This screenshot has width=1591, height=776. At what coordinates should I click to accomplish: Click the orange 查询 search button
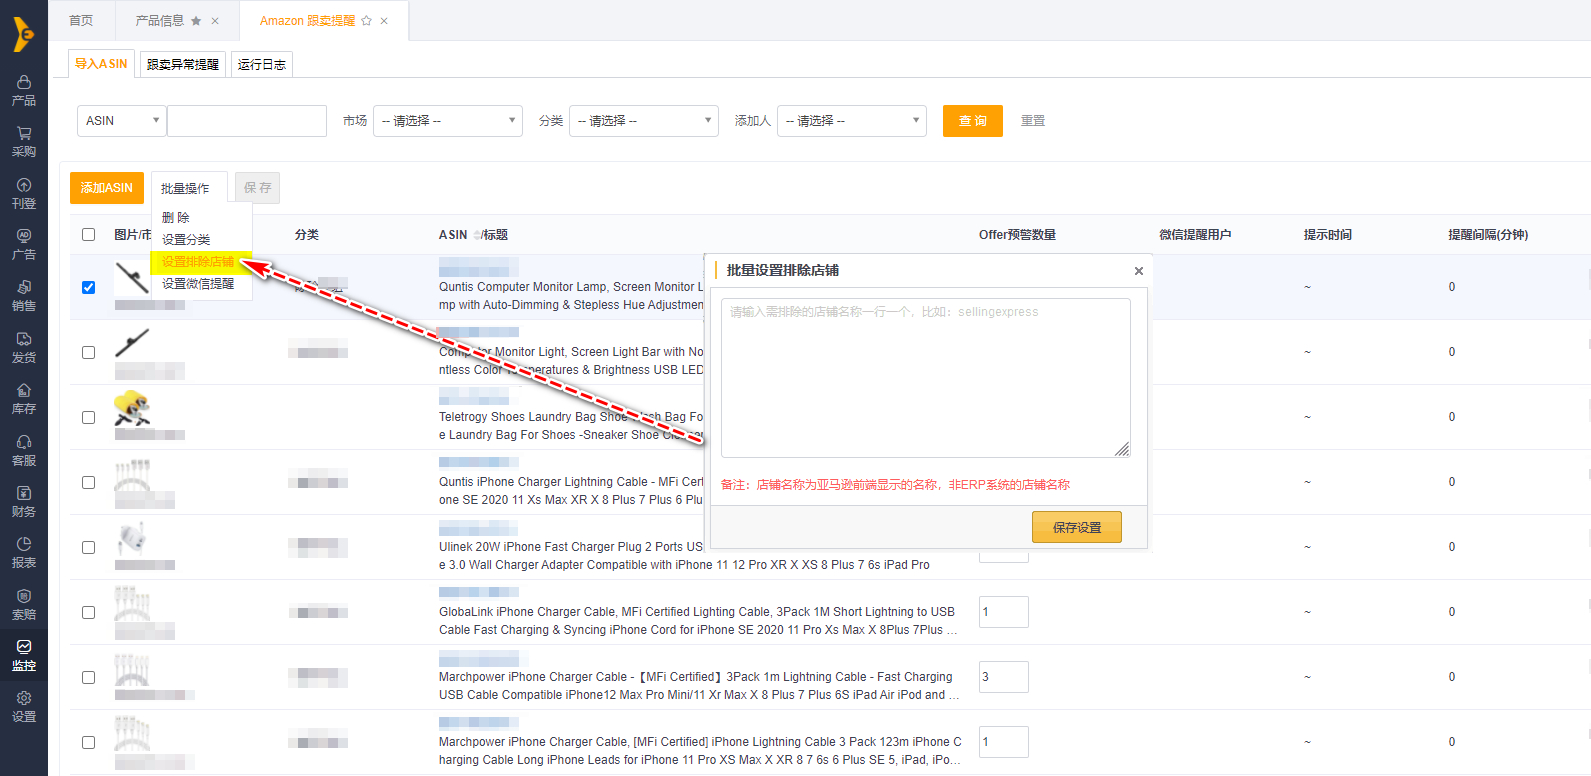coord(972,121)
